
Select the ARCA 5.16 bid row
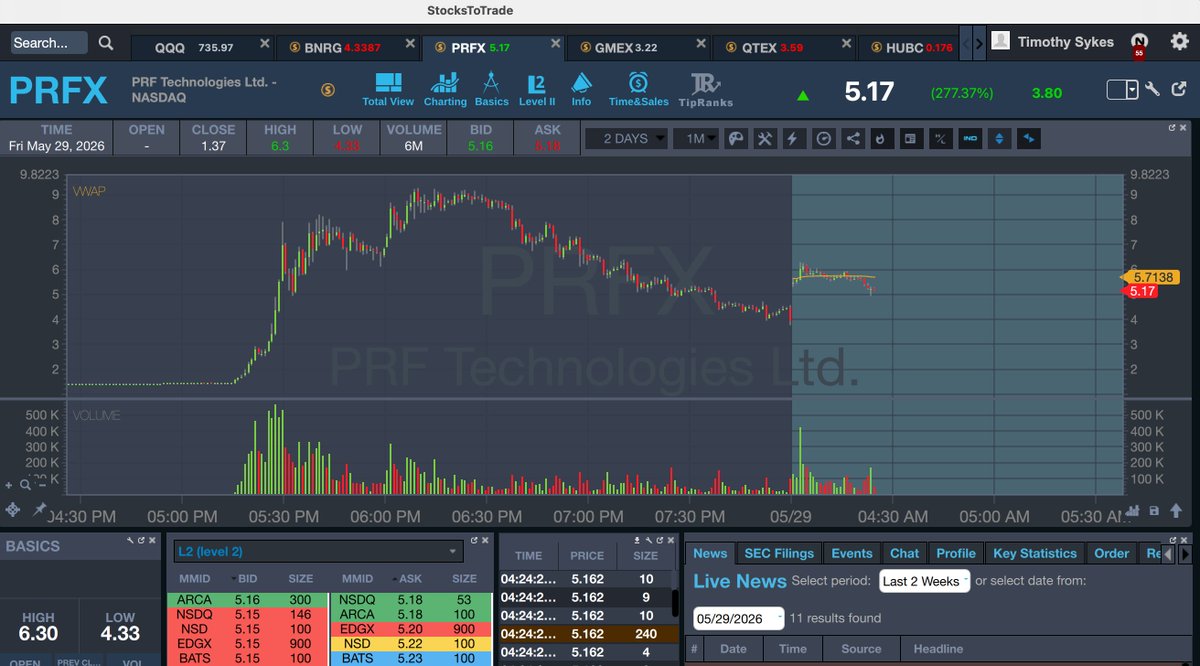tap(247, 600)
